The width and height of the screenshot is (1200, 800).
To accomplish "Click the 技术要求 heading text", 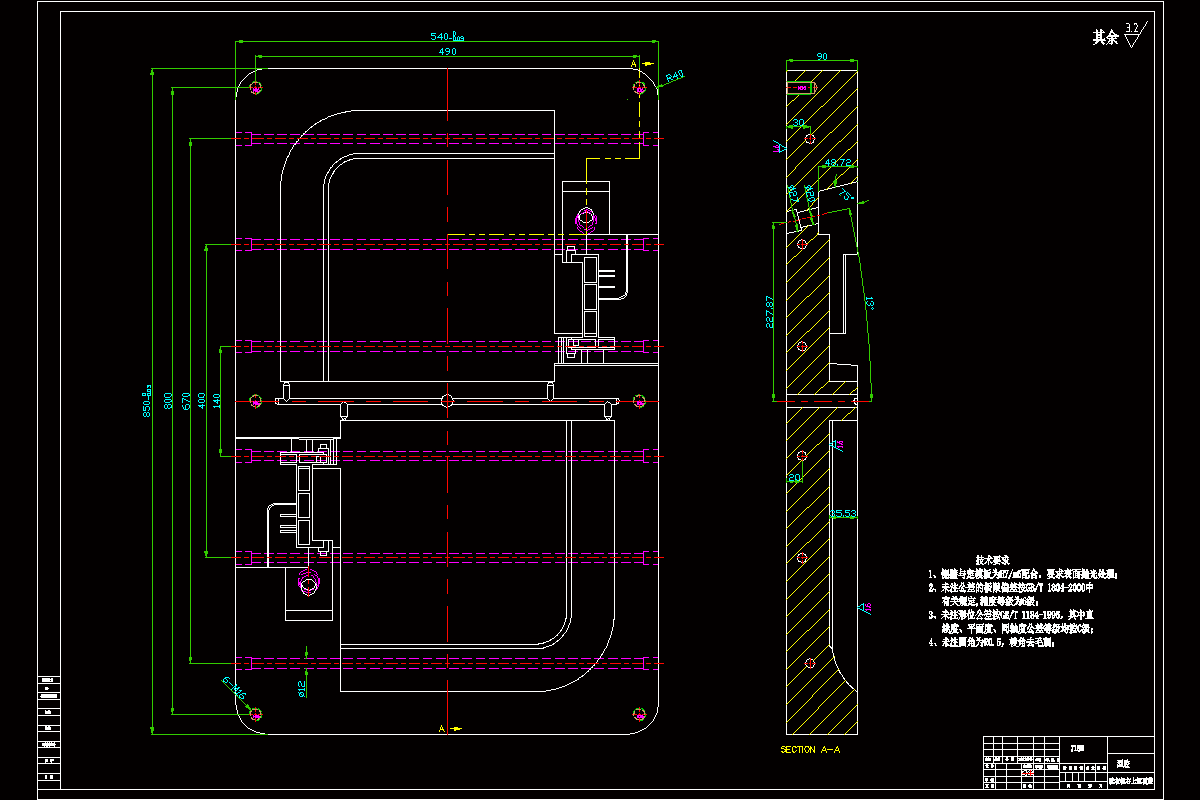I will point(993,561).
